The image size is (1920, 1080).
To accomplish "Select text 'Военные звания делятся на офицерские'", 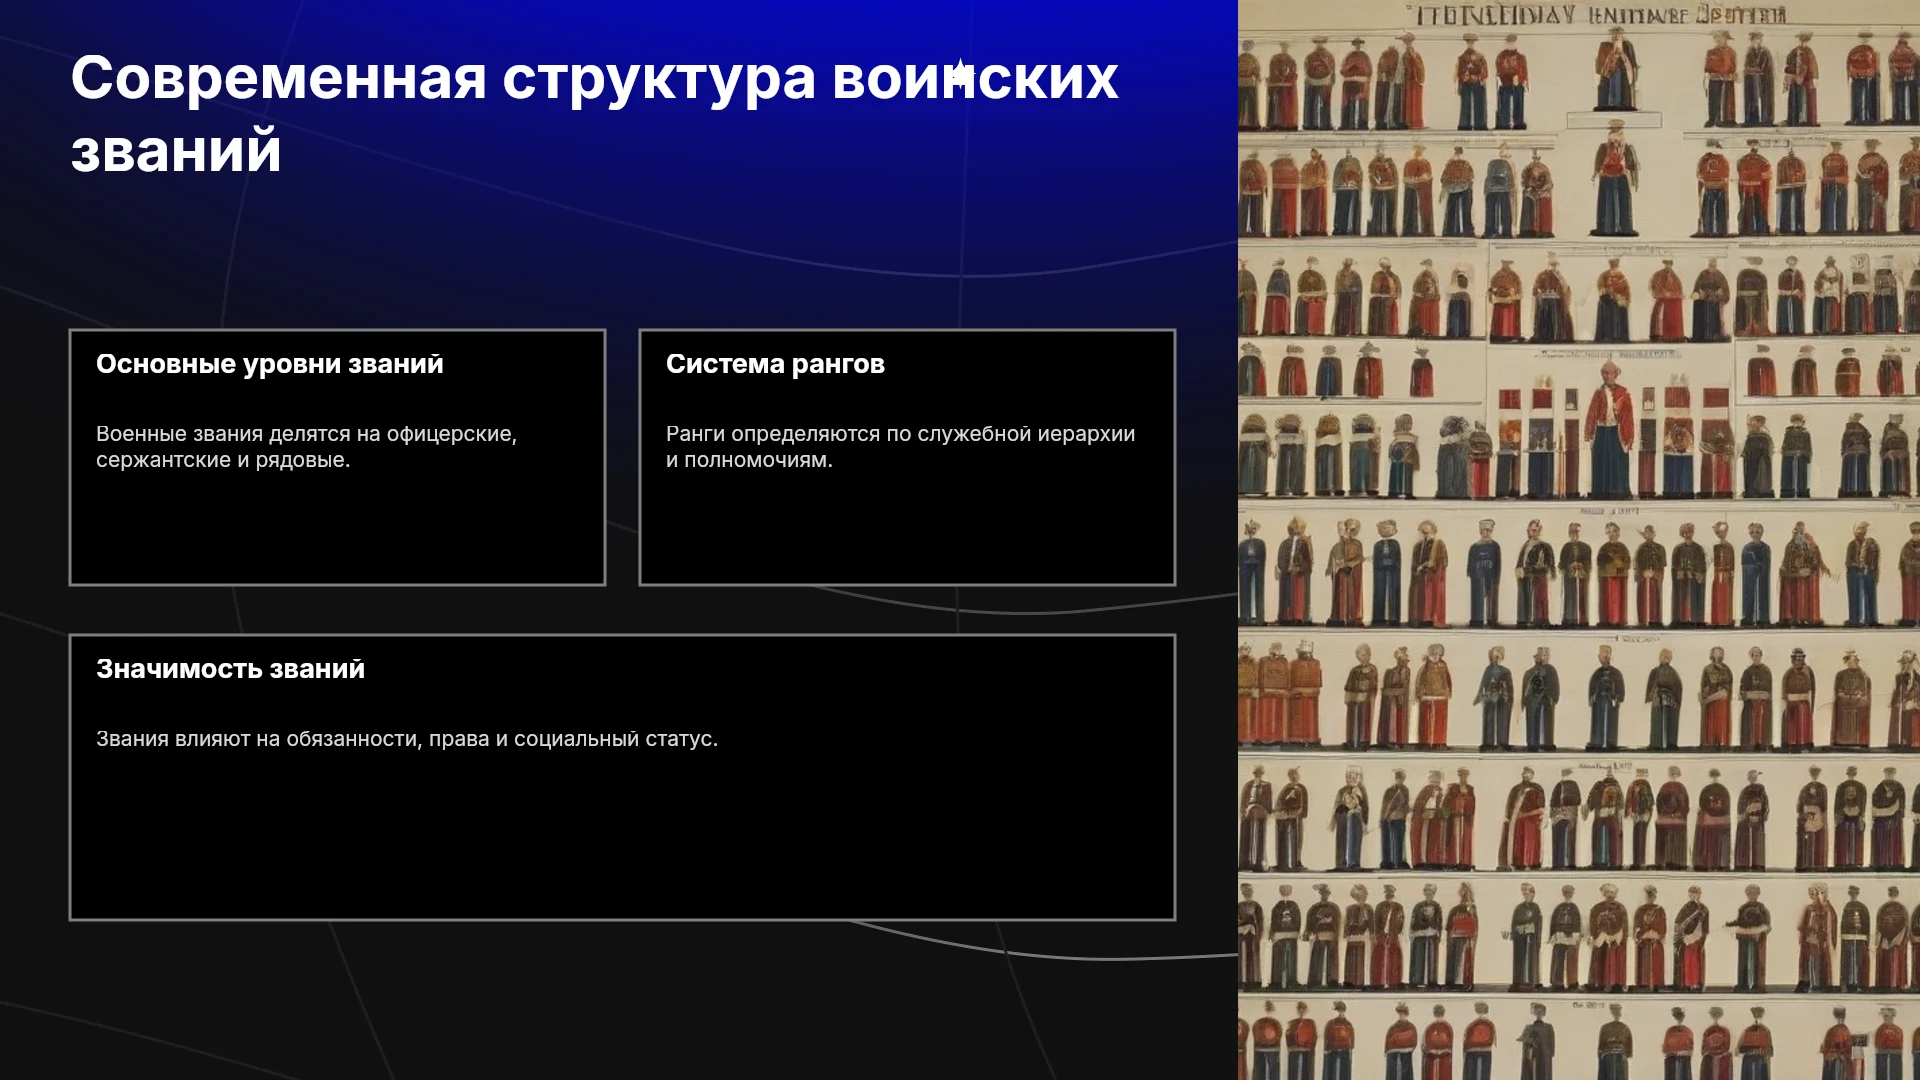I will pos(305,434).
